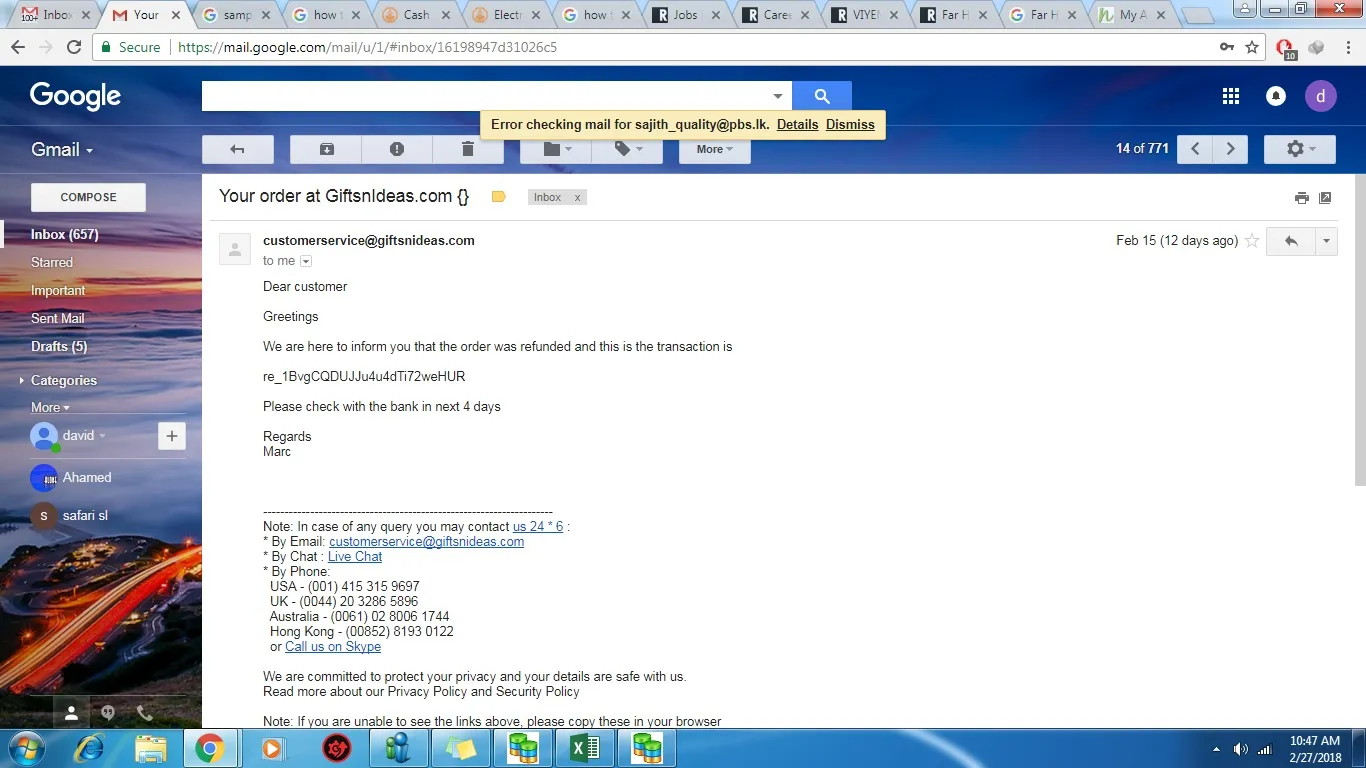Click the Google logo
This screenshot has height=768, width=1366.
(x=75, y=96)
